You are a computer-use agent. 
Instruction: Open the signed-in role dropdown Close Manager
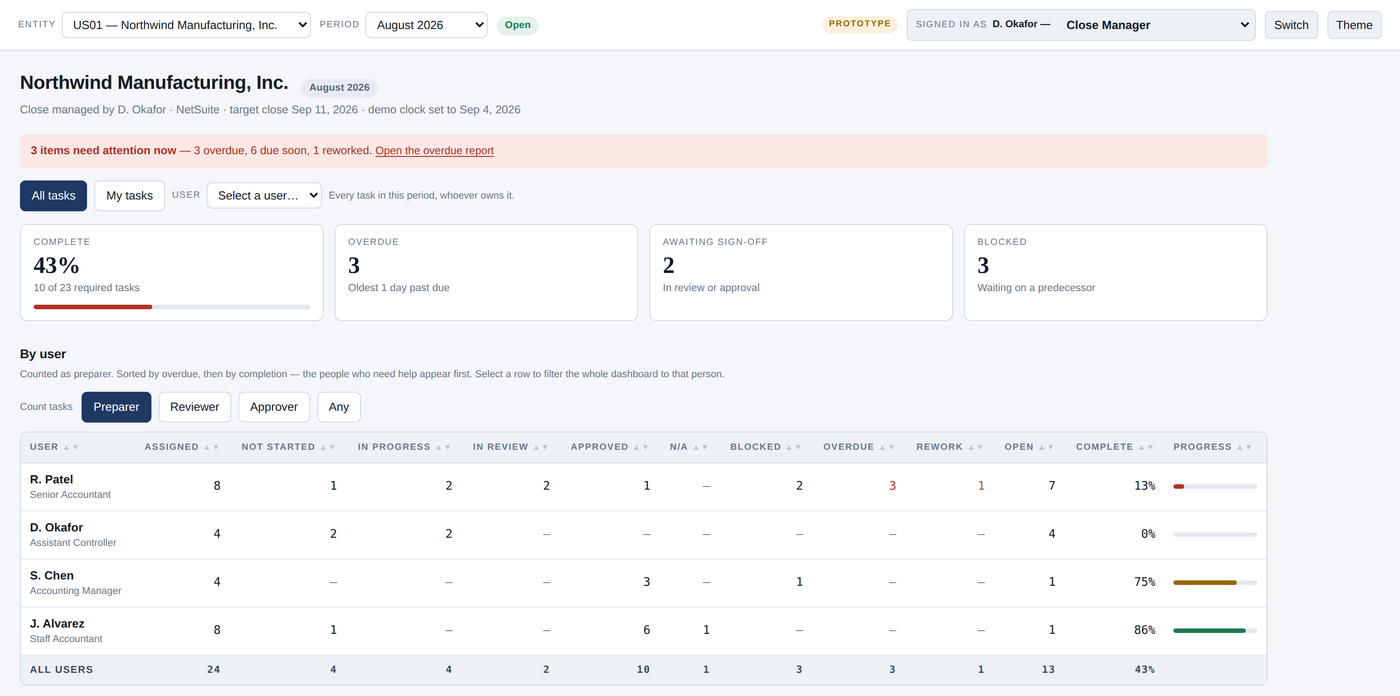pos(1081,25)
